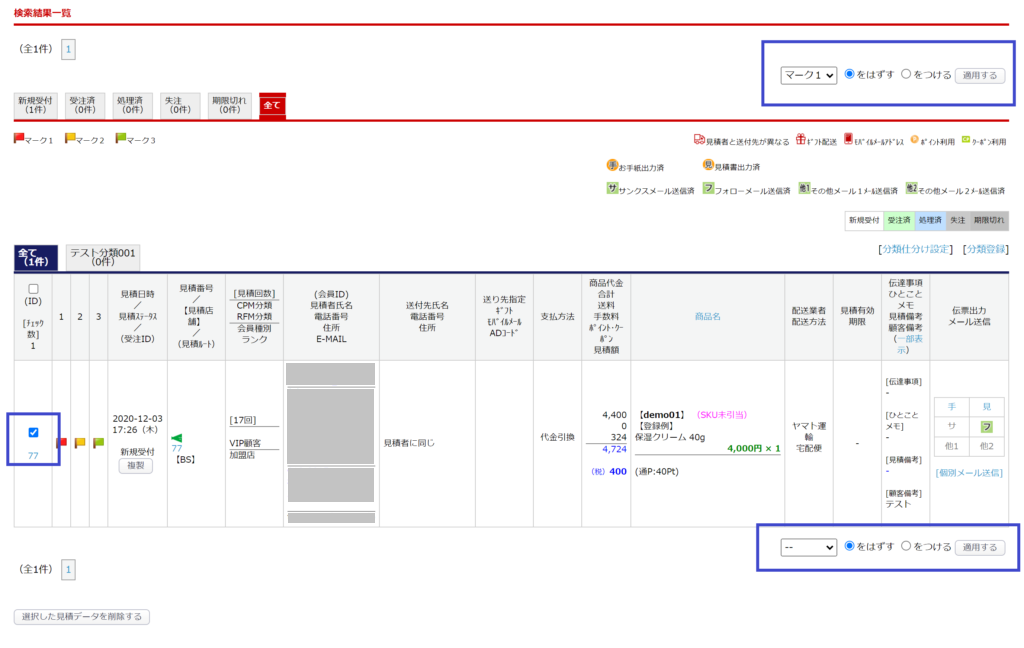The image size is (1024, 648).
Task: Select をつける radio beside the マーク1 dropdown
Action: click(906, 74)
